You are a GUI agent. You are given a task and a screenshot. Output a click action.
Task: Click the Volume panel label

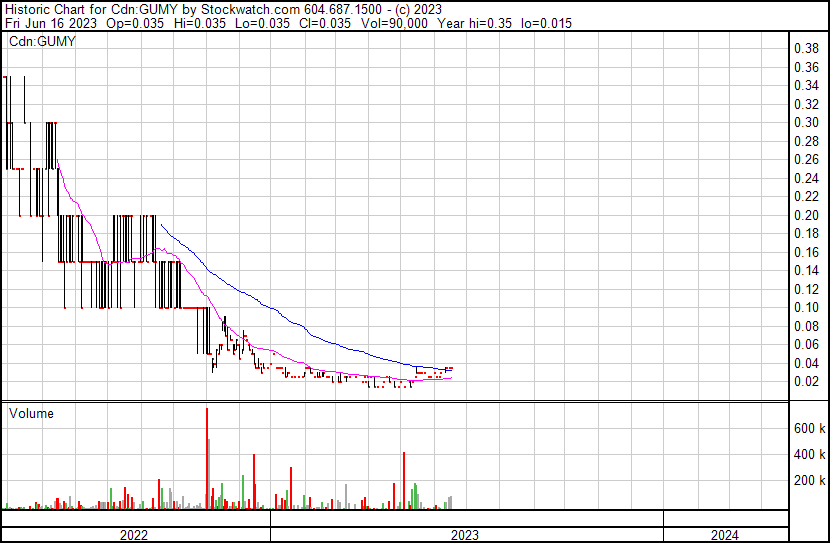[x=31, y=413]
